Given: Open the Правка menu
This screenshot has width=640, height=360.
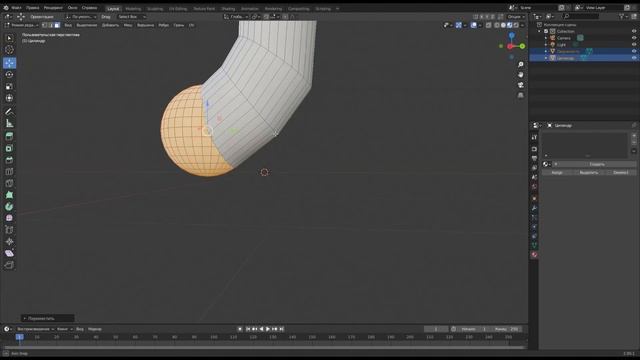Looking at the screenshot, I should (x=33, y=8).
